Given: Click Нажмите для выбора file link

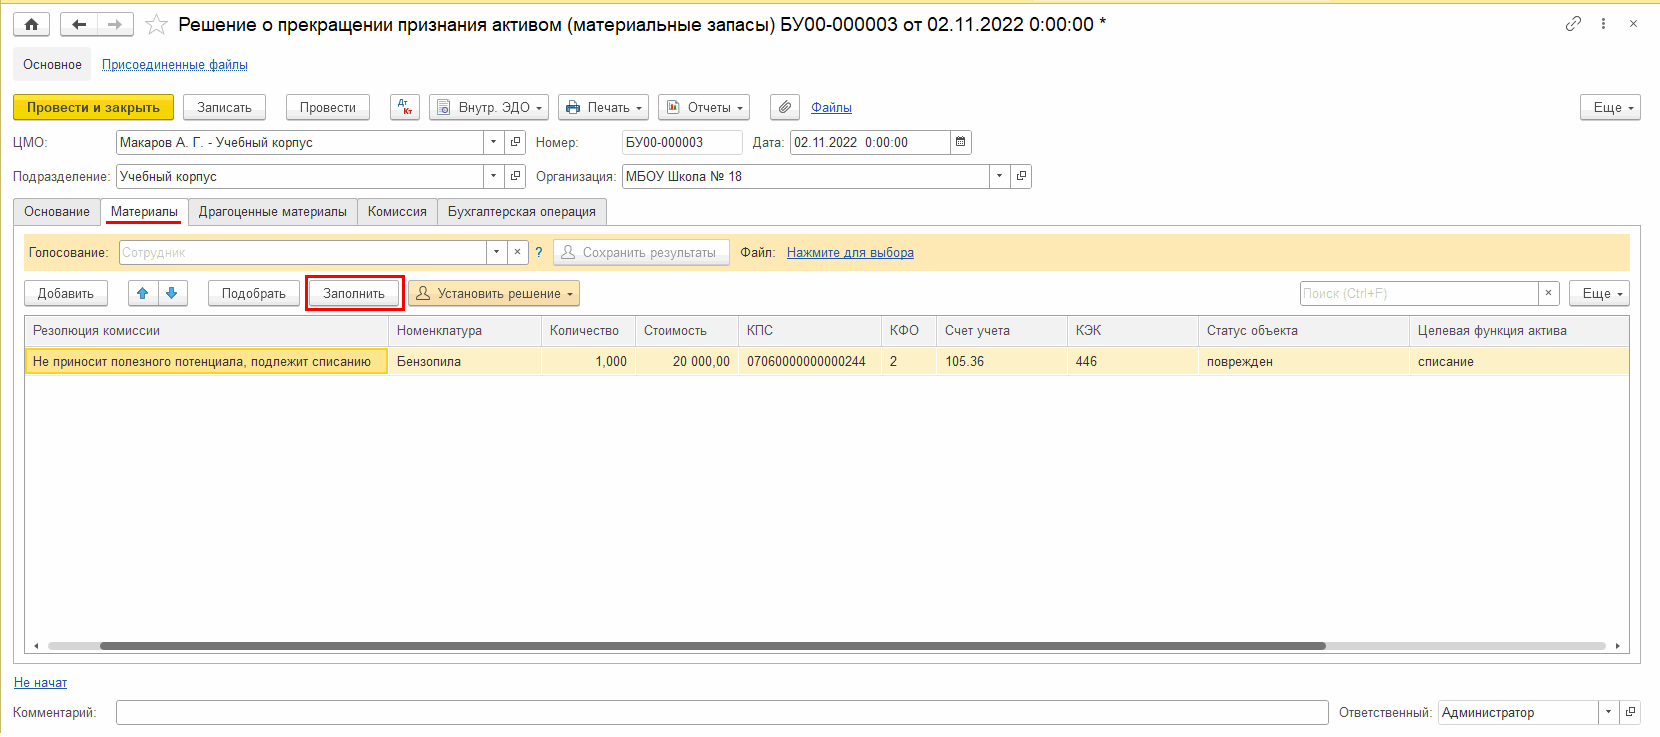Looking at the screenshot, I should coord(850,252).
